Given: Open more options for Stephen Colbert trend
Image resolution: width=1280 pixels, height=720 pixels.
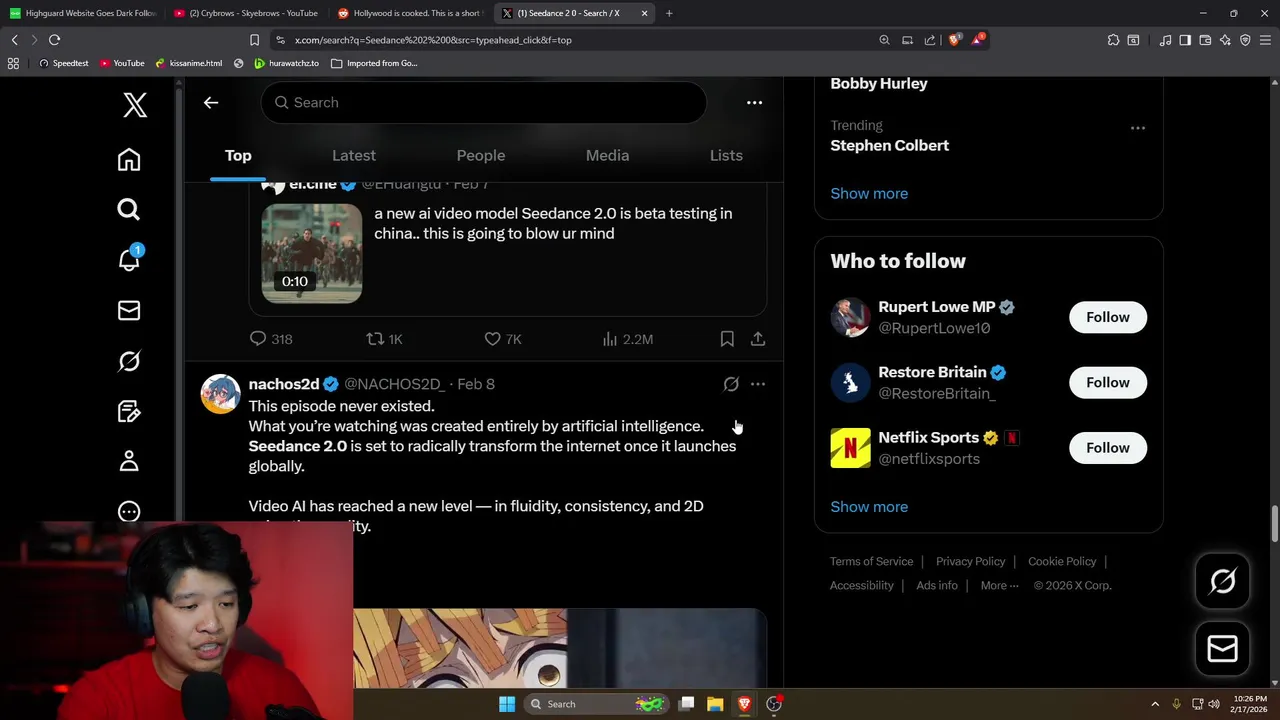Looking at the screenshot, I should point(1137,128).
